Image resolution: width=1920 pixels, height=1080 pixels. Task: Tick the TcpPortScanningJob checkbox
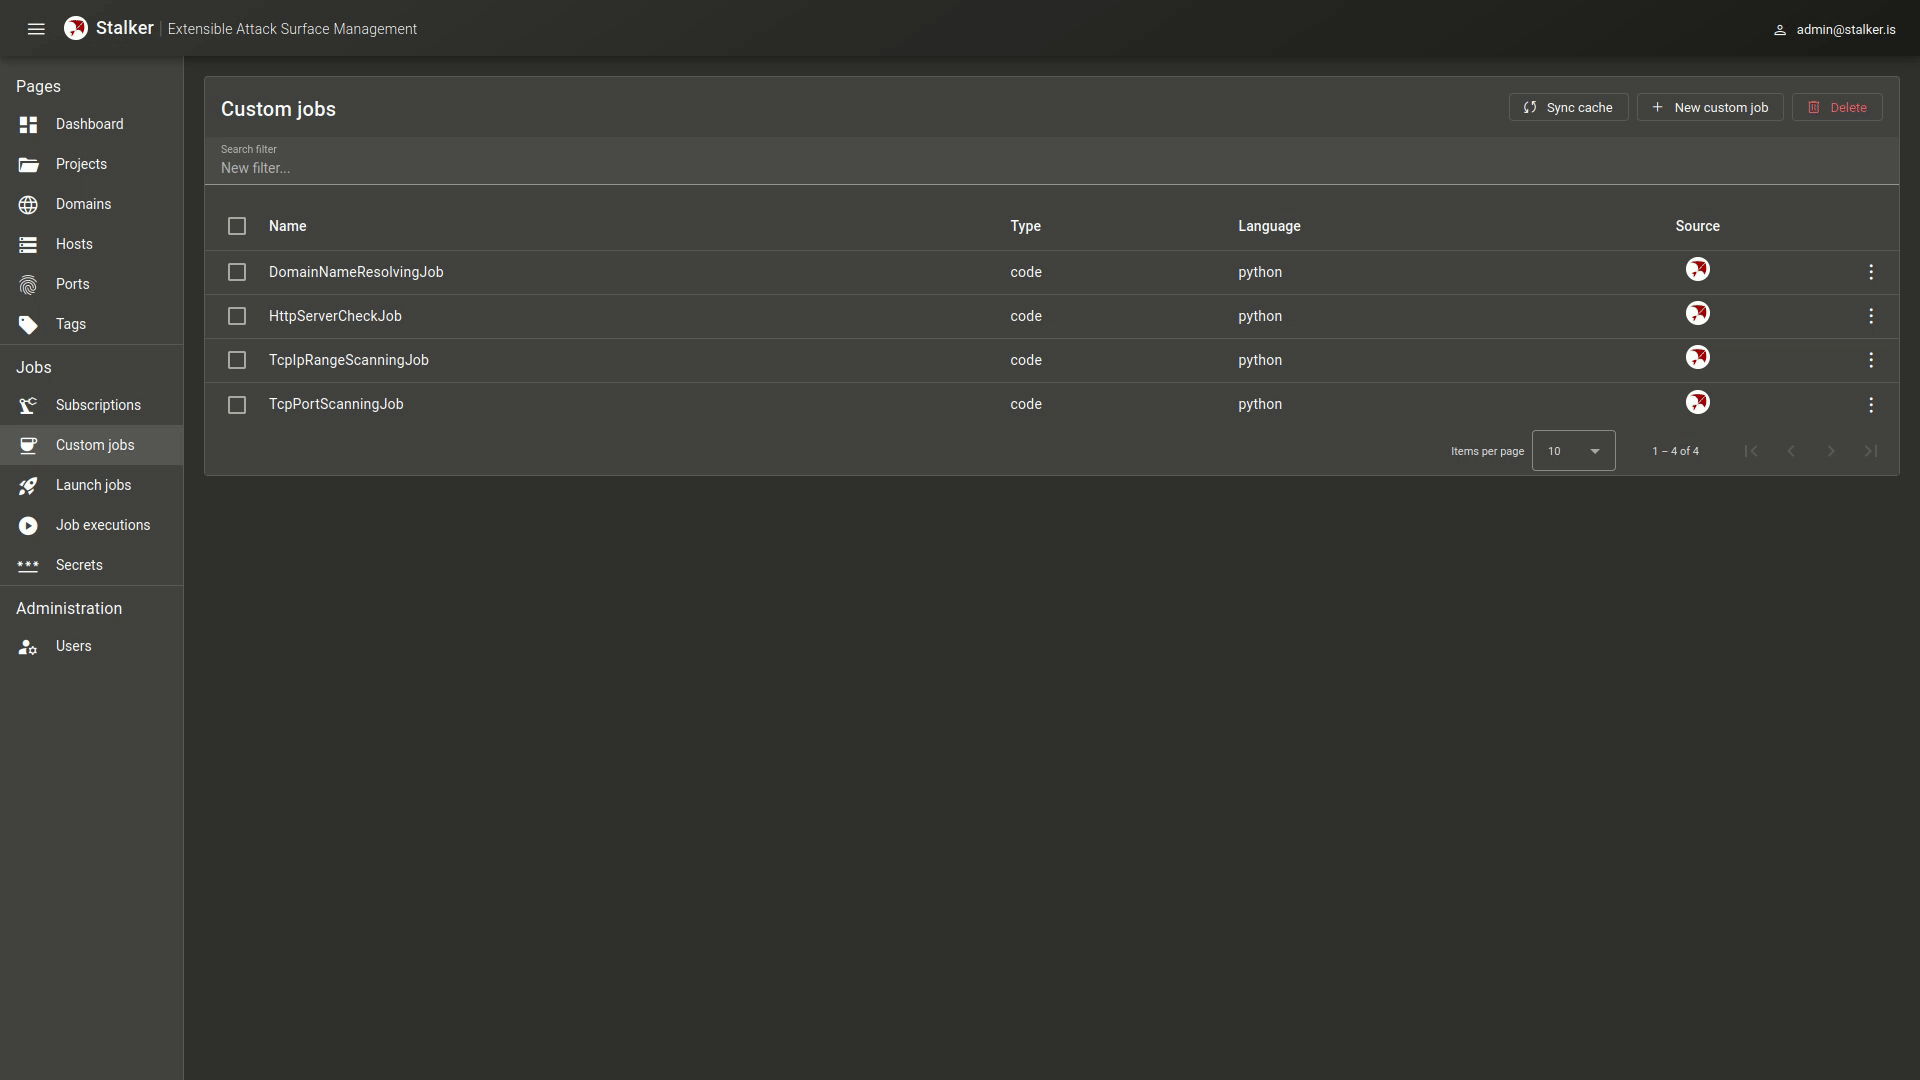pyautogui.click(x=237, y=405)
